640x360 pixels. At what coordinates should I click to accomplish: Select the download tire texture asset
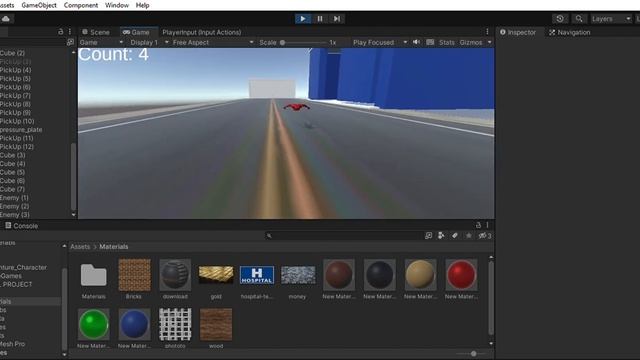click(x=175, y=279)
